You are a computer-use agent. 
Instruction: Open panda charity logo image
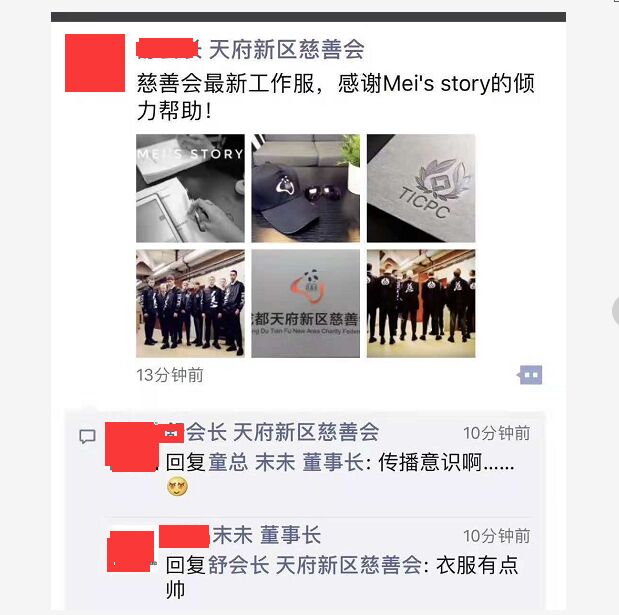306,304
